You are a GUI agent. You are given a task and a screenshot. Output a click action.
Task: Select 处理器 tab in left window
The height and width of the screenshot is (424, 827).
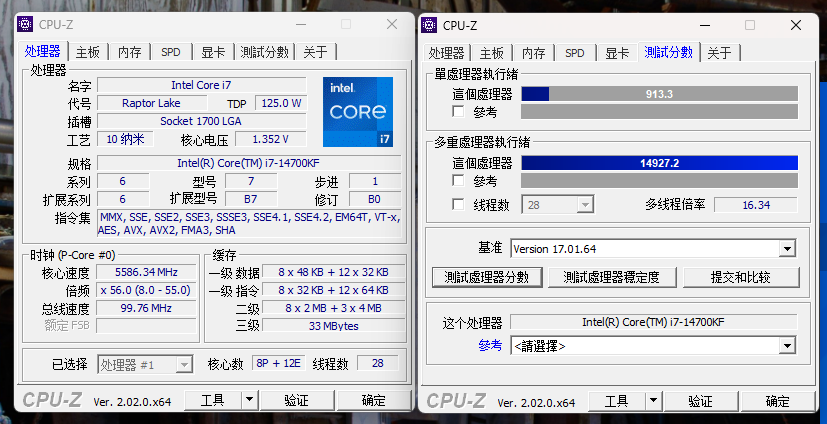[x=43, y=51]
